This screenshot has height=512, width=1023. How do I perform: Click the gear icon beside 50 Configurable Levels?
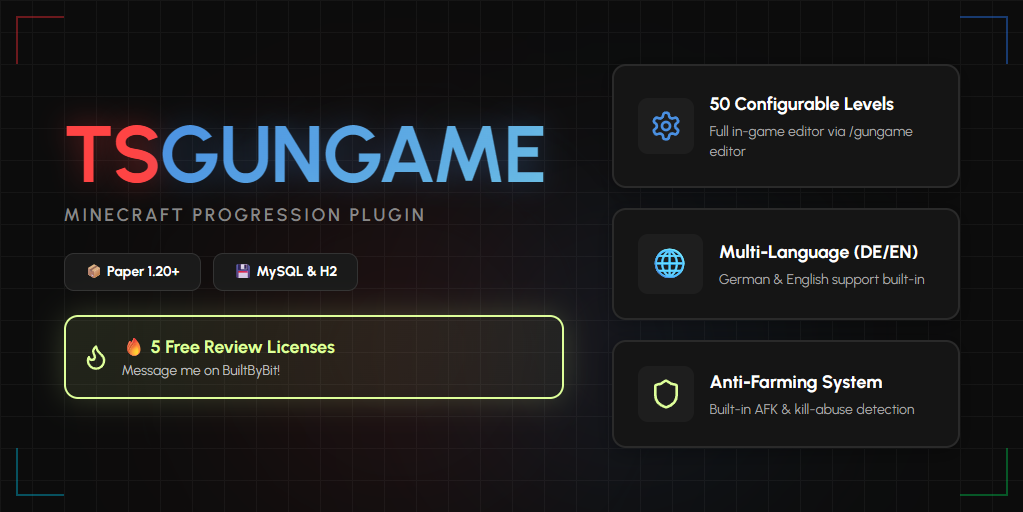665,126
